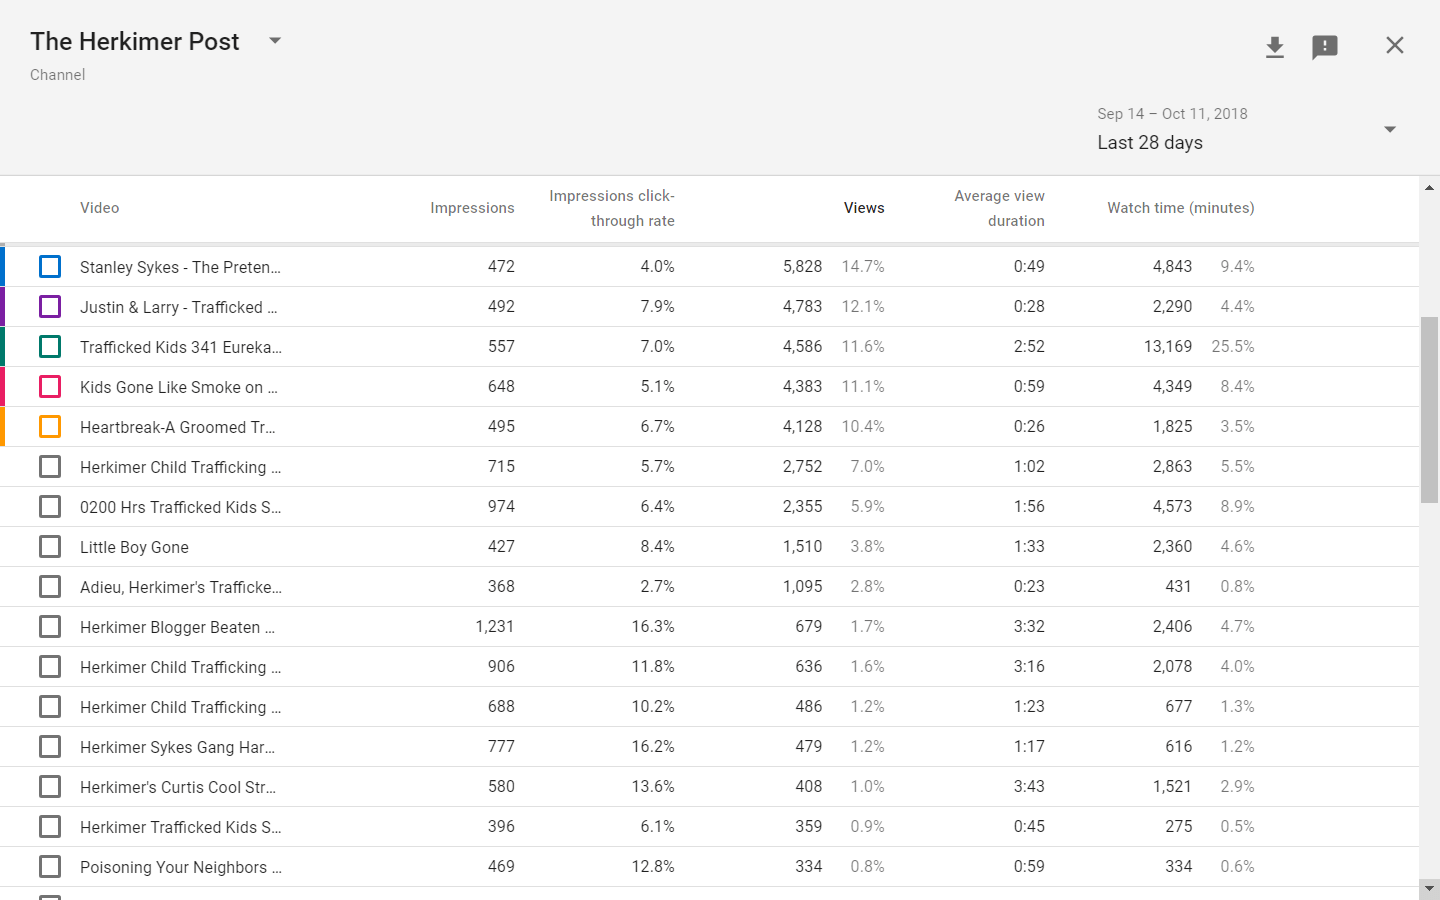Sort by Watch time (minutes) header

tap(1180, 208)
